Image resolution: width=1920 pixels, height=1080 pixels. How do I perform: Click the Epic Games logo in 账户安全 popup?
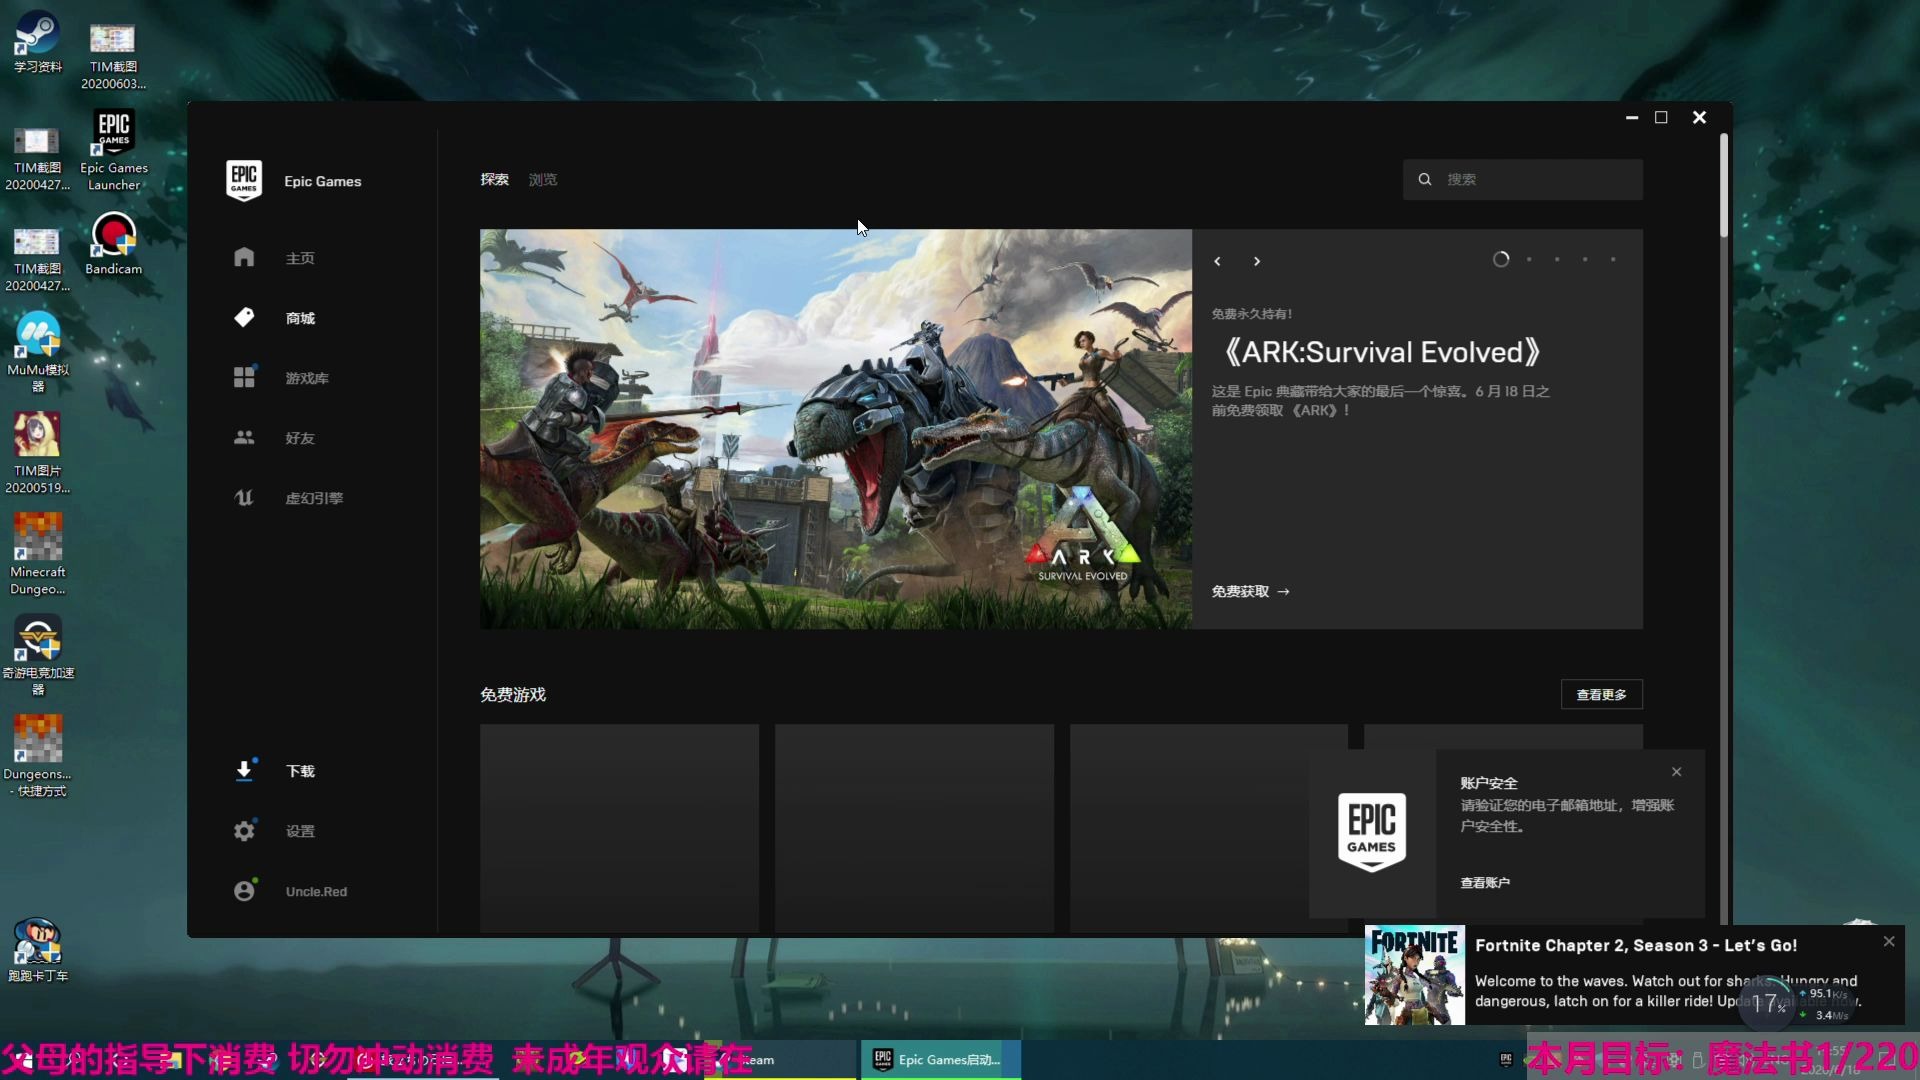1372,832
